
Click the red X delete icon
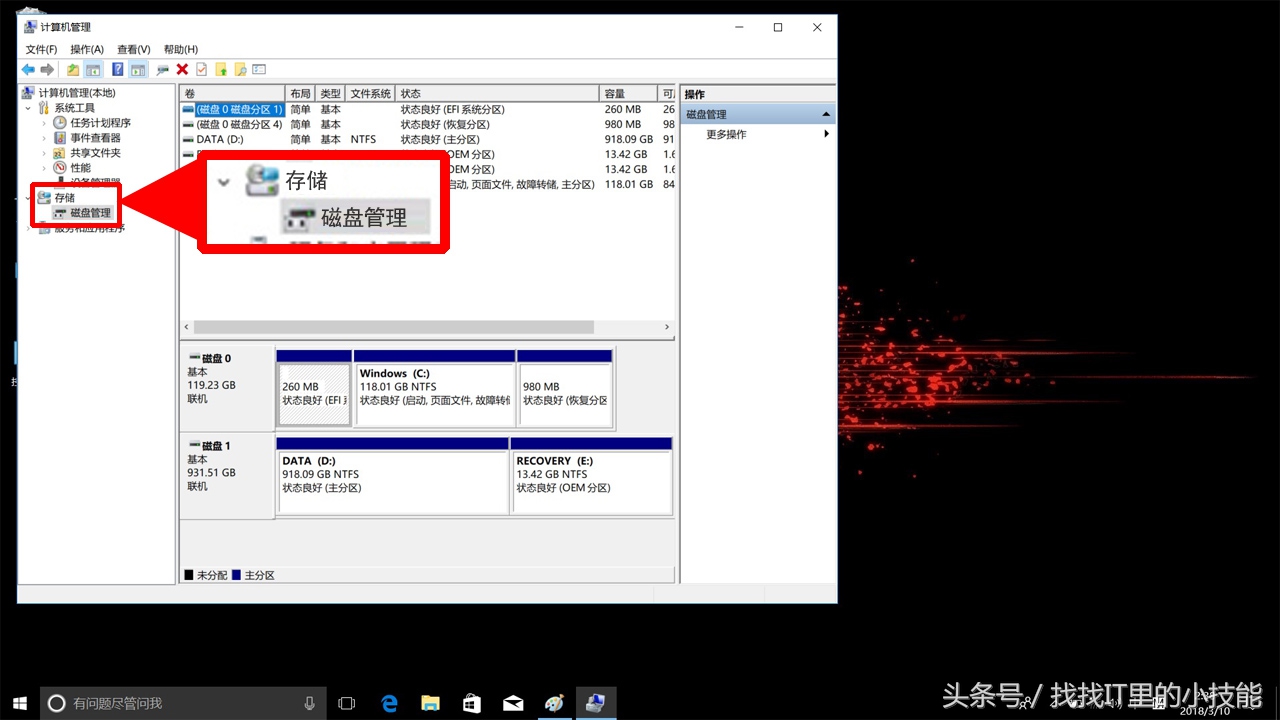(182, 70)
